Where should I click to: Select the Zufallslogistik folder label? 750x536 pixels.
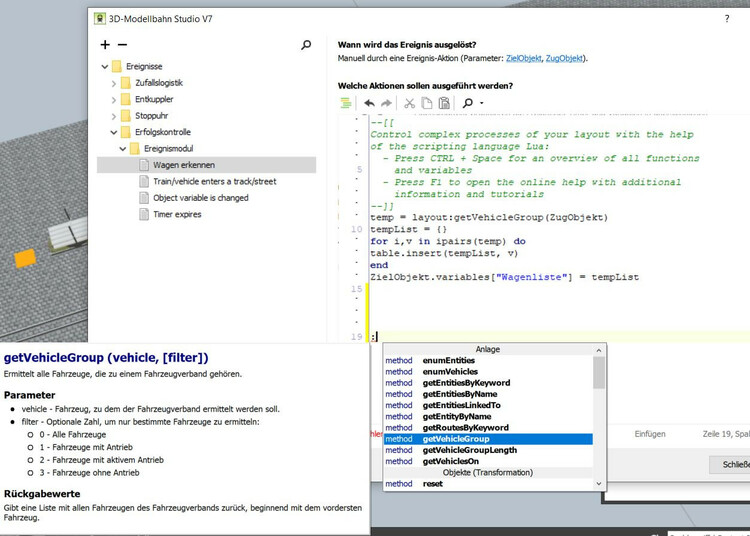[x=159, y=83]
